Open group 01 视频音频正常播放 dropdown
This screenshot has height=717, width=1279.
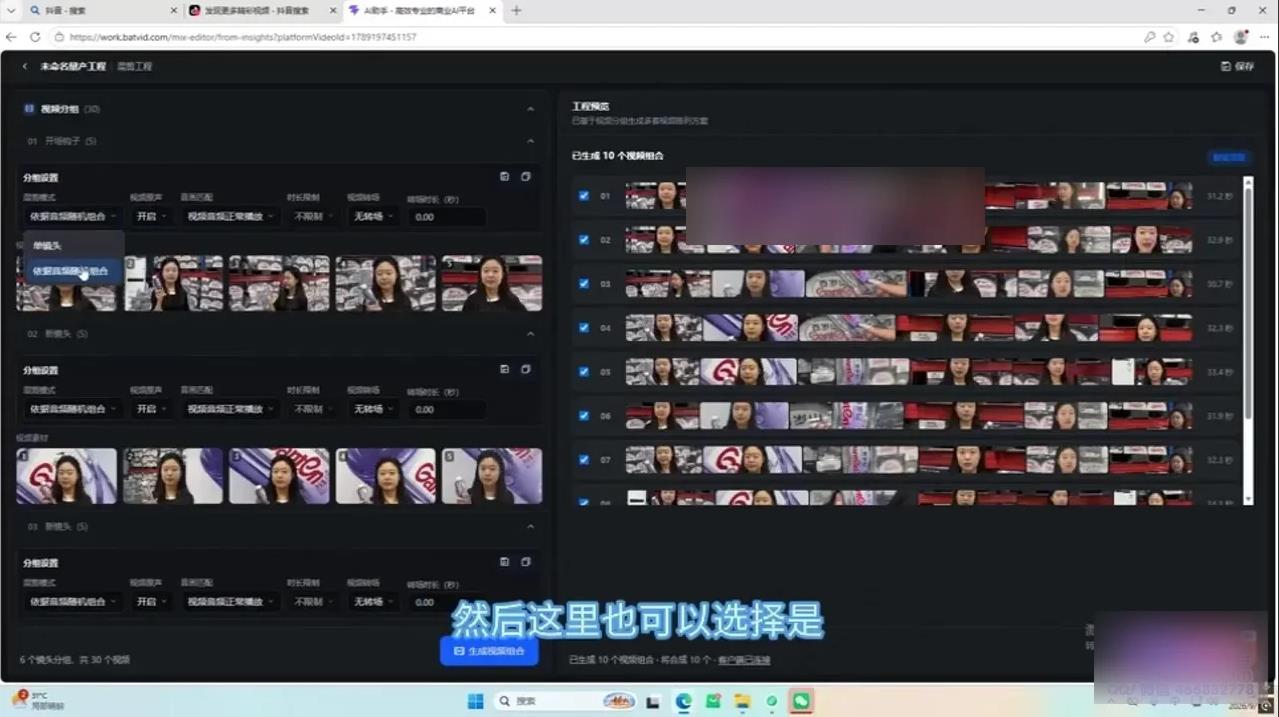[x=232, y=216]
